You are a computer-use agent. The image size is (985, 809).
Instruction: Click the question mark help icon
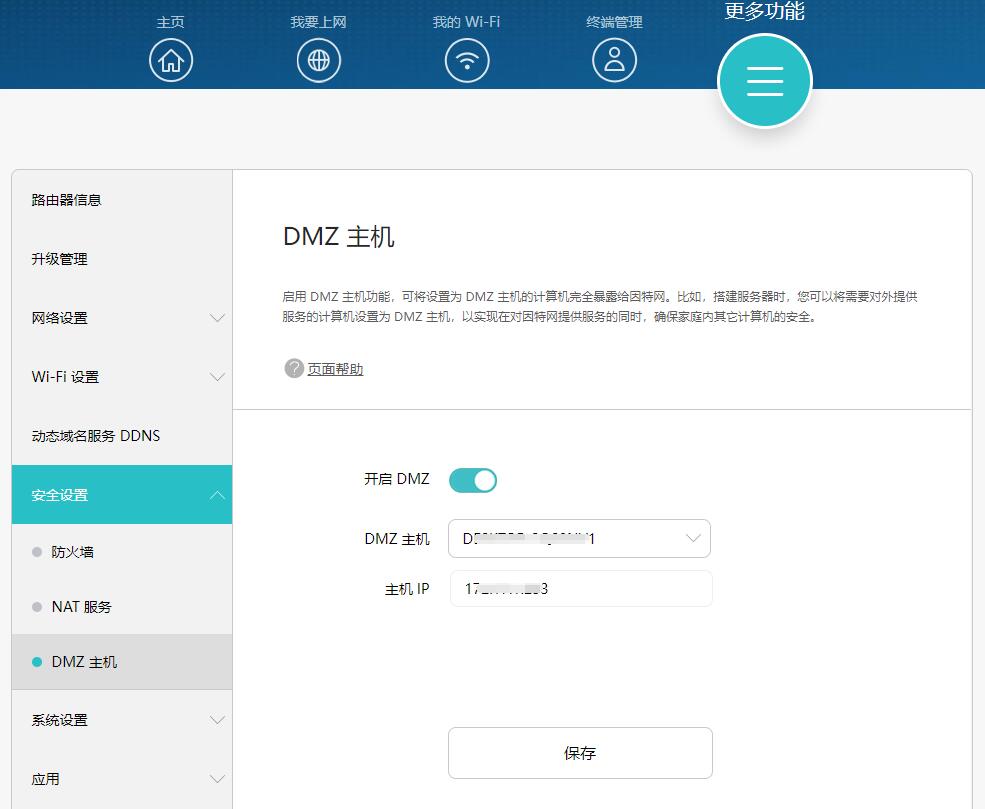click(x=293, y=369)
